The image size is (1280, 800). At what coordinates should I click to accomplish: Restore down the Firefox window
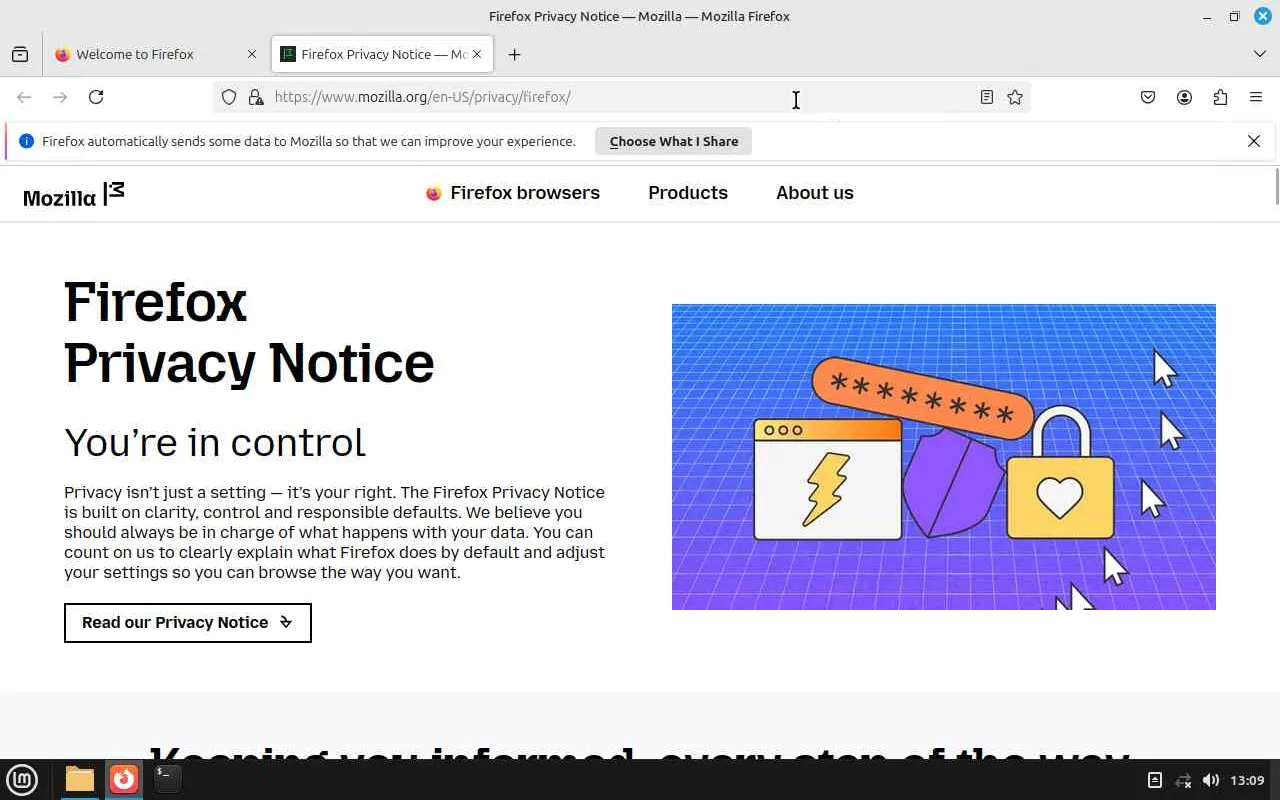1235,16
